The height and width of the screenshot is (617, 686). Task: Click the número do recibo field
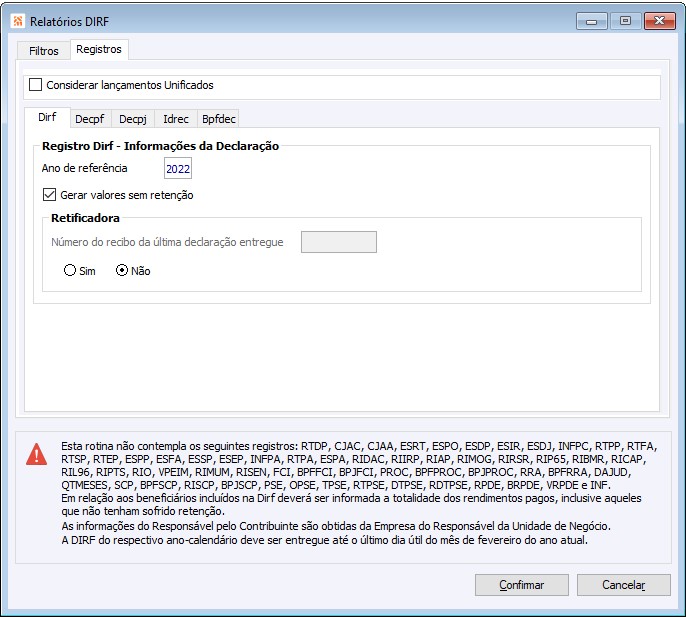(x=339, y=242)
